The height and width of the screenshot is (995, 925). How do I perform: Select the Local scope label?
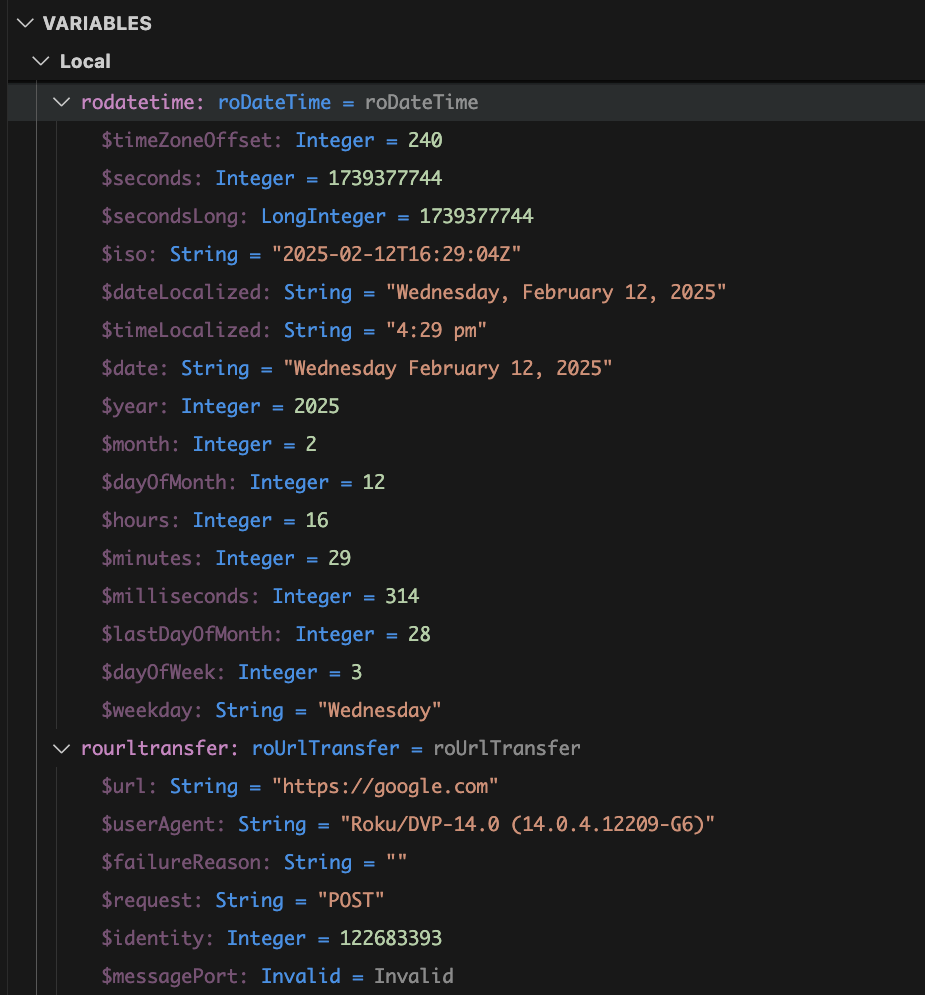coord(85,62)
